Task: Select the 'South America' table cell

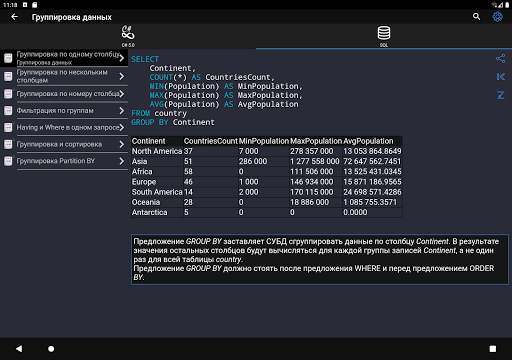Action: point(157,192)
